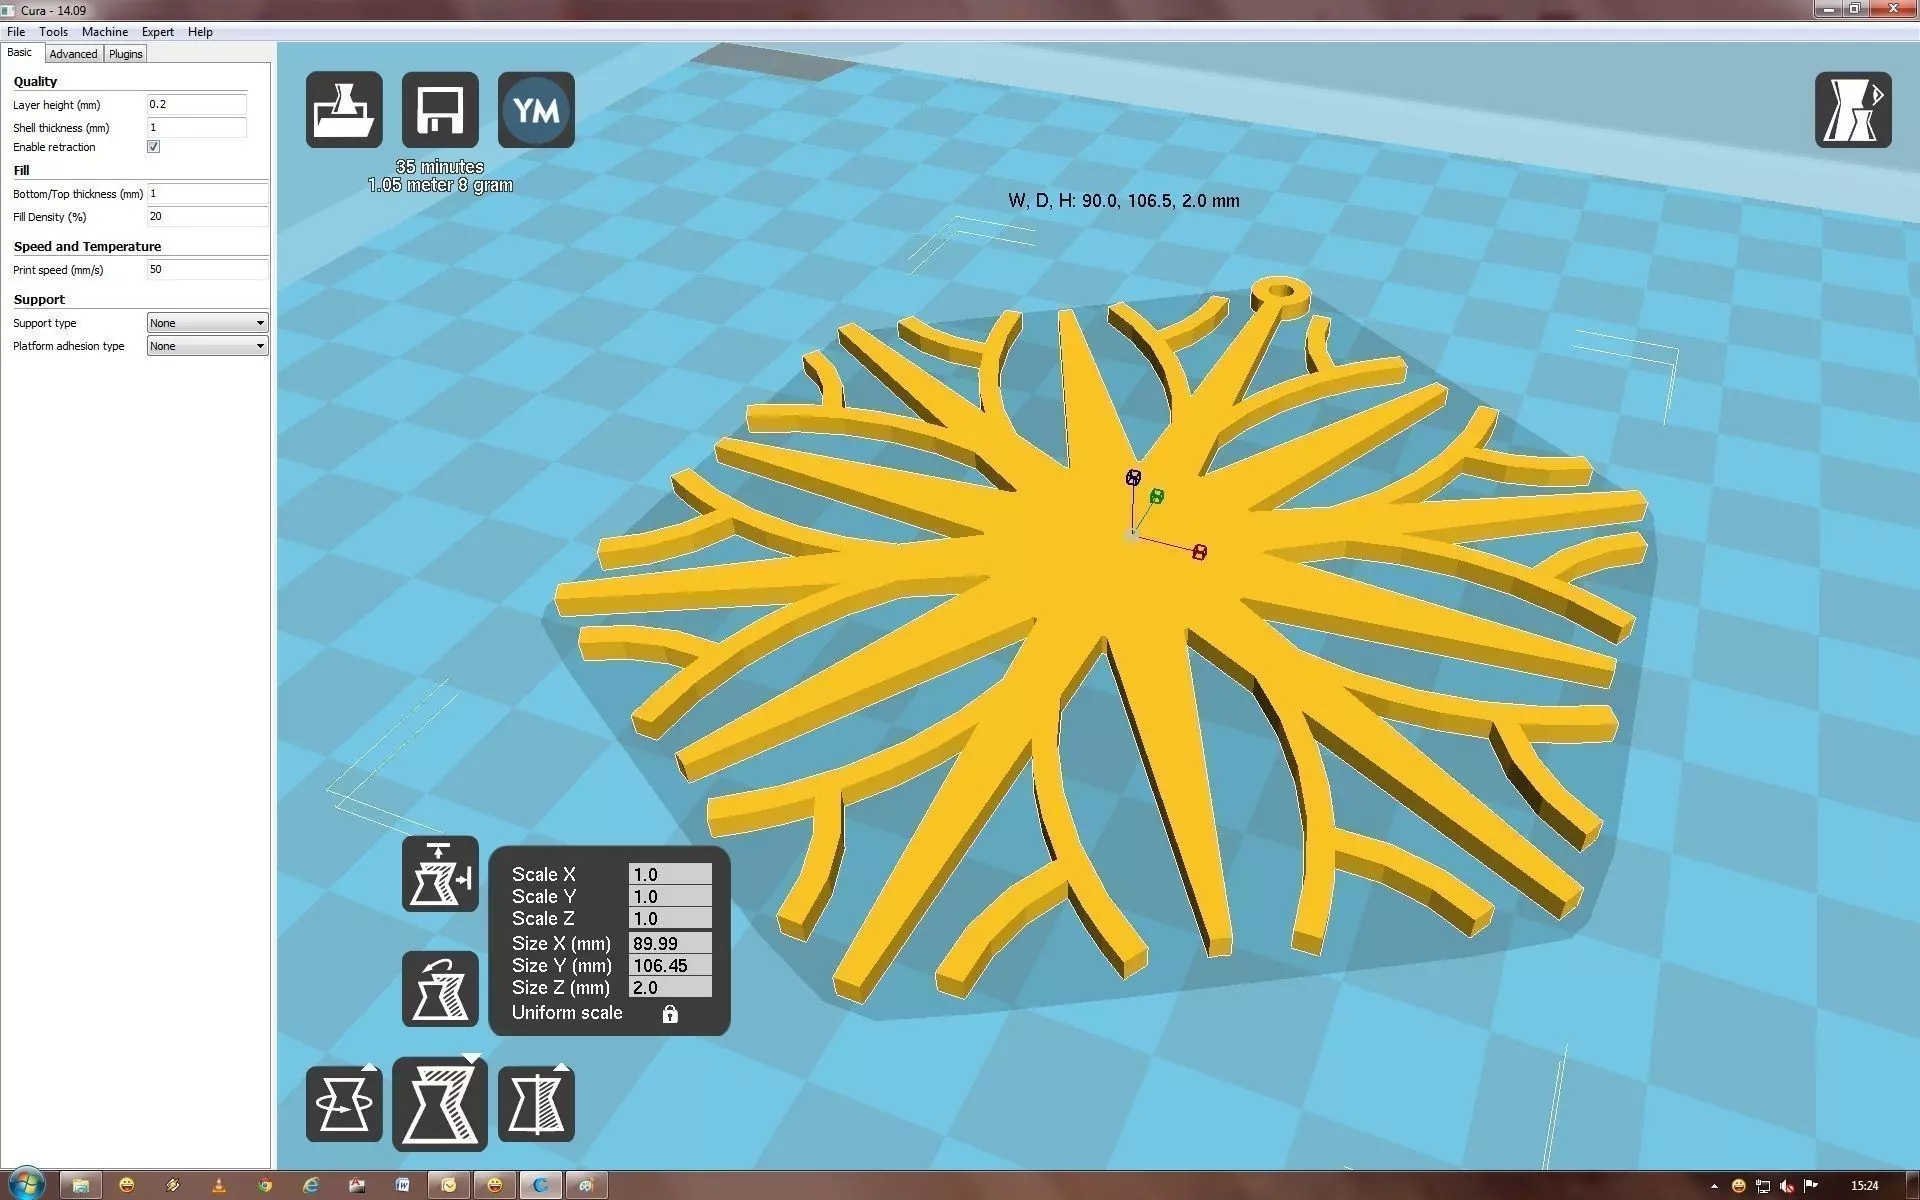This screenshot has width=1920, height=1200.
Task: Select the Basic tab
Action: pos(20,53)
